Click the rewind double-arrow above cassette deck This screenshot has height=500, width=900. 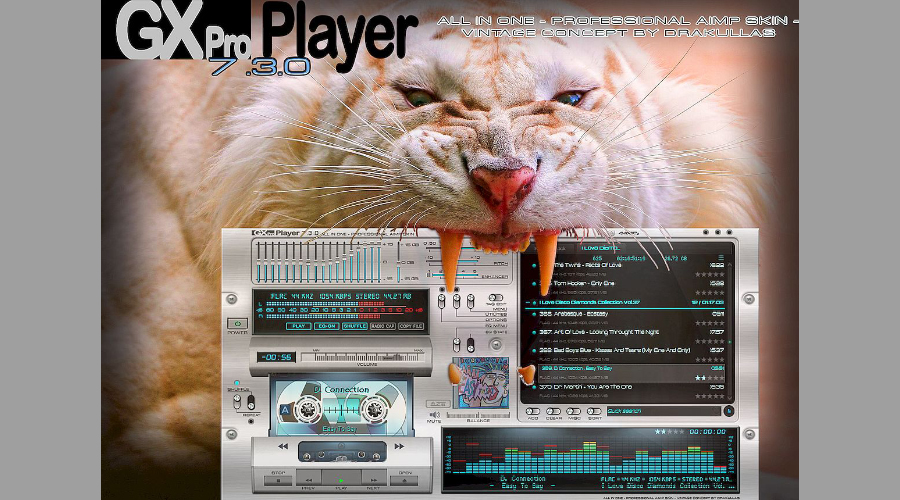283,446
